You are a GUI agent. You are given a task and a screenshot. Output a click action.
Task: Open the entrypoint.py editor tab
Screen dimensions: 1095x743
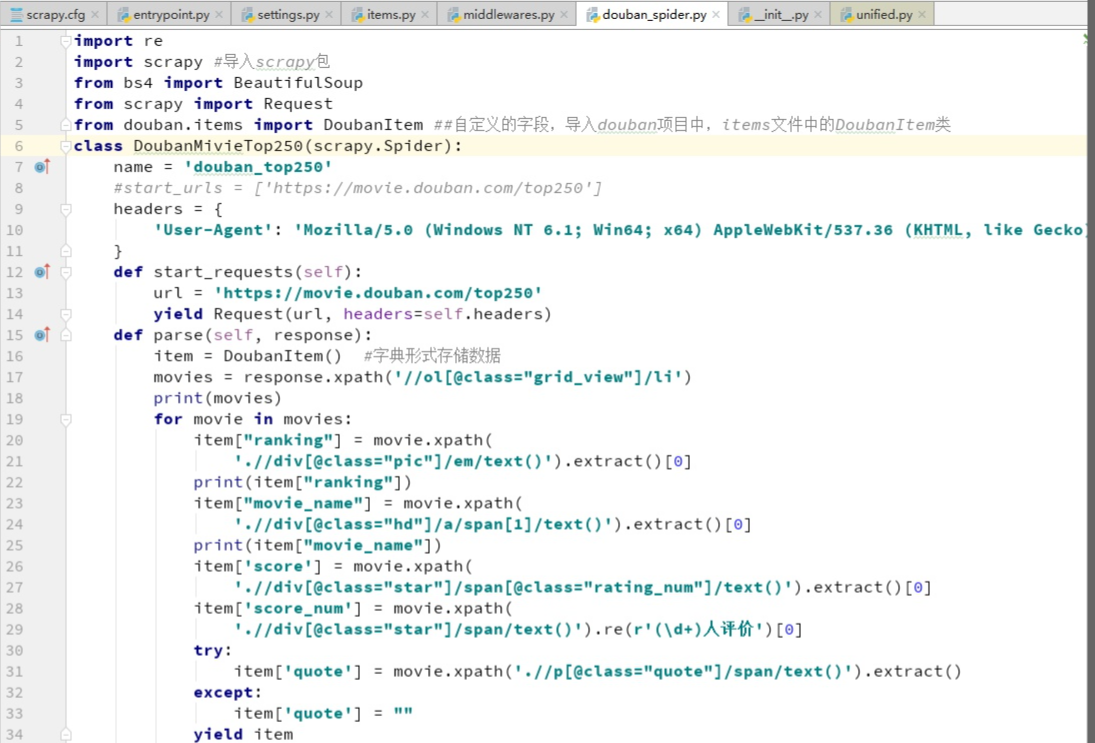coord(169,14)
